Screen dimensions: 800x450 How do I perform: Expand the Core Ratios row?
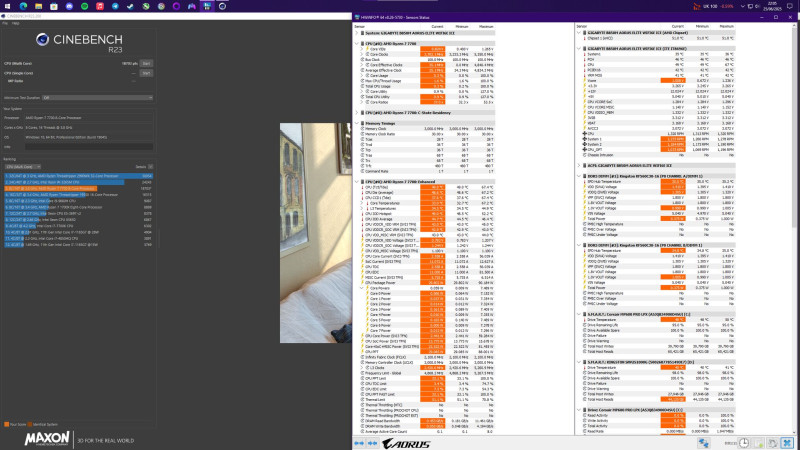362,102
